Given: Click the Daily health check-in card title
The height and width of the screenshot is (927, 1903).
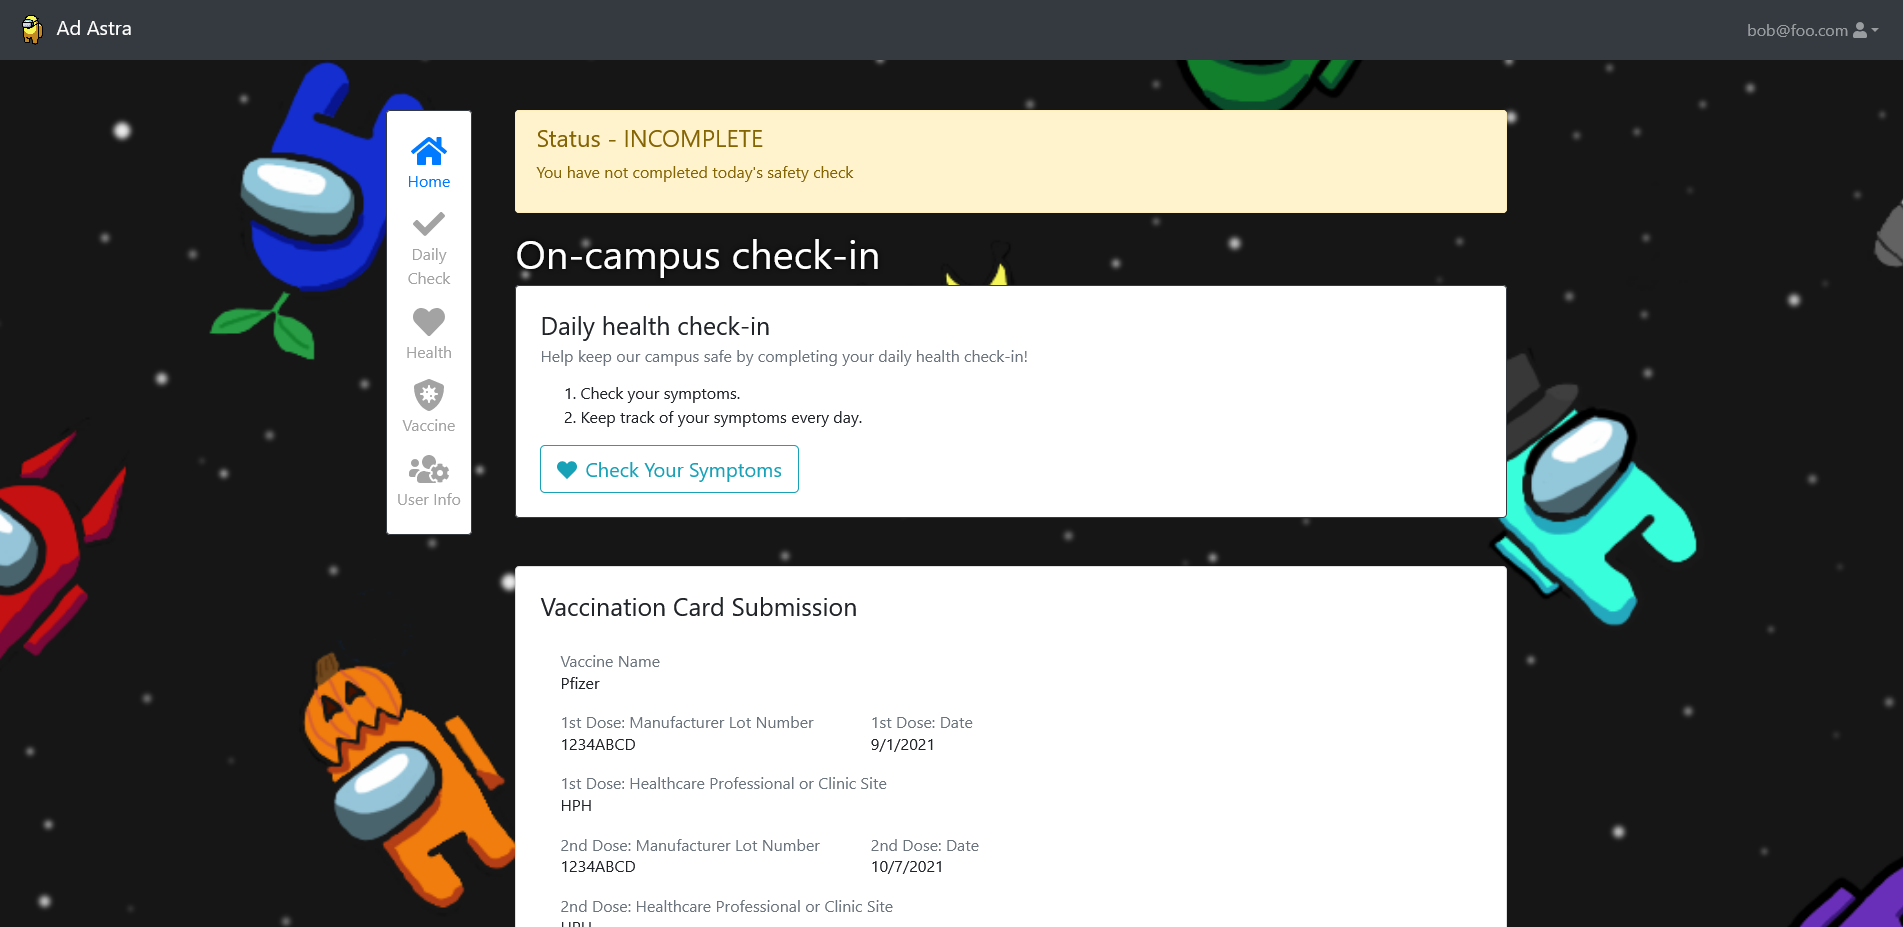Looking at the screenshot, I should click(x=655, y=327).
